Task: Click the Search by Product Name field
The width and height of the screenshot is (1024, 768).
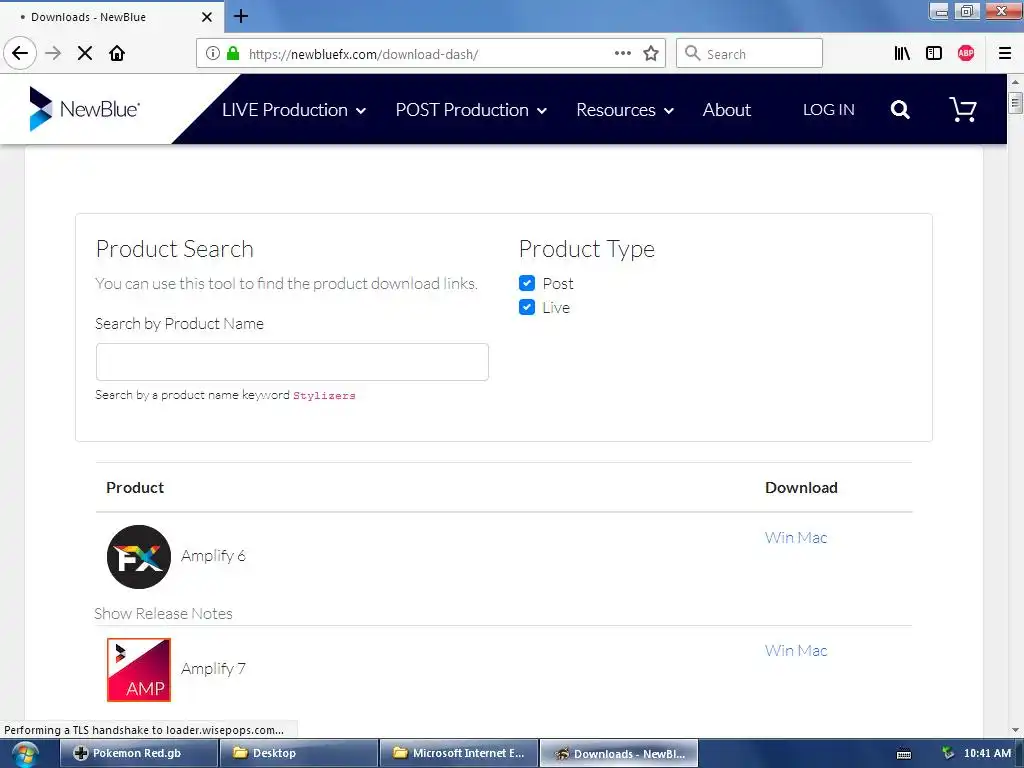Action: [292, 362]
